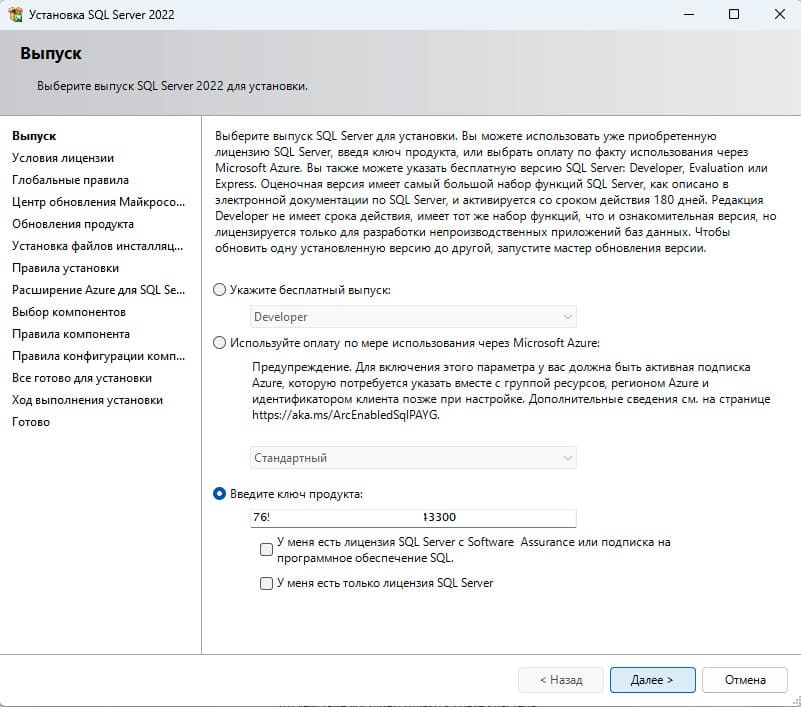Go to 'Глобальные правила' step
The height and width of the screenshot is (707, 801).
70,180
